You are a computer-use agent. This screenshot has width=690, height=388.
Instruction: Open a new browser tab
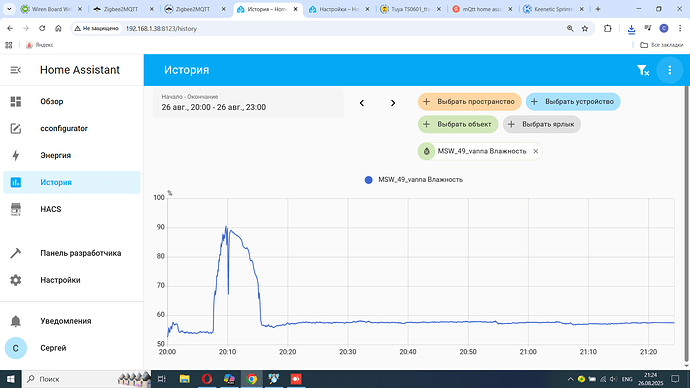click(598, 9)
